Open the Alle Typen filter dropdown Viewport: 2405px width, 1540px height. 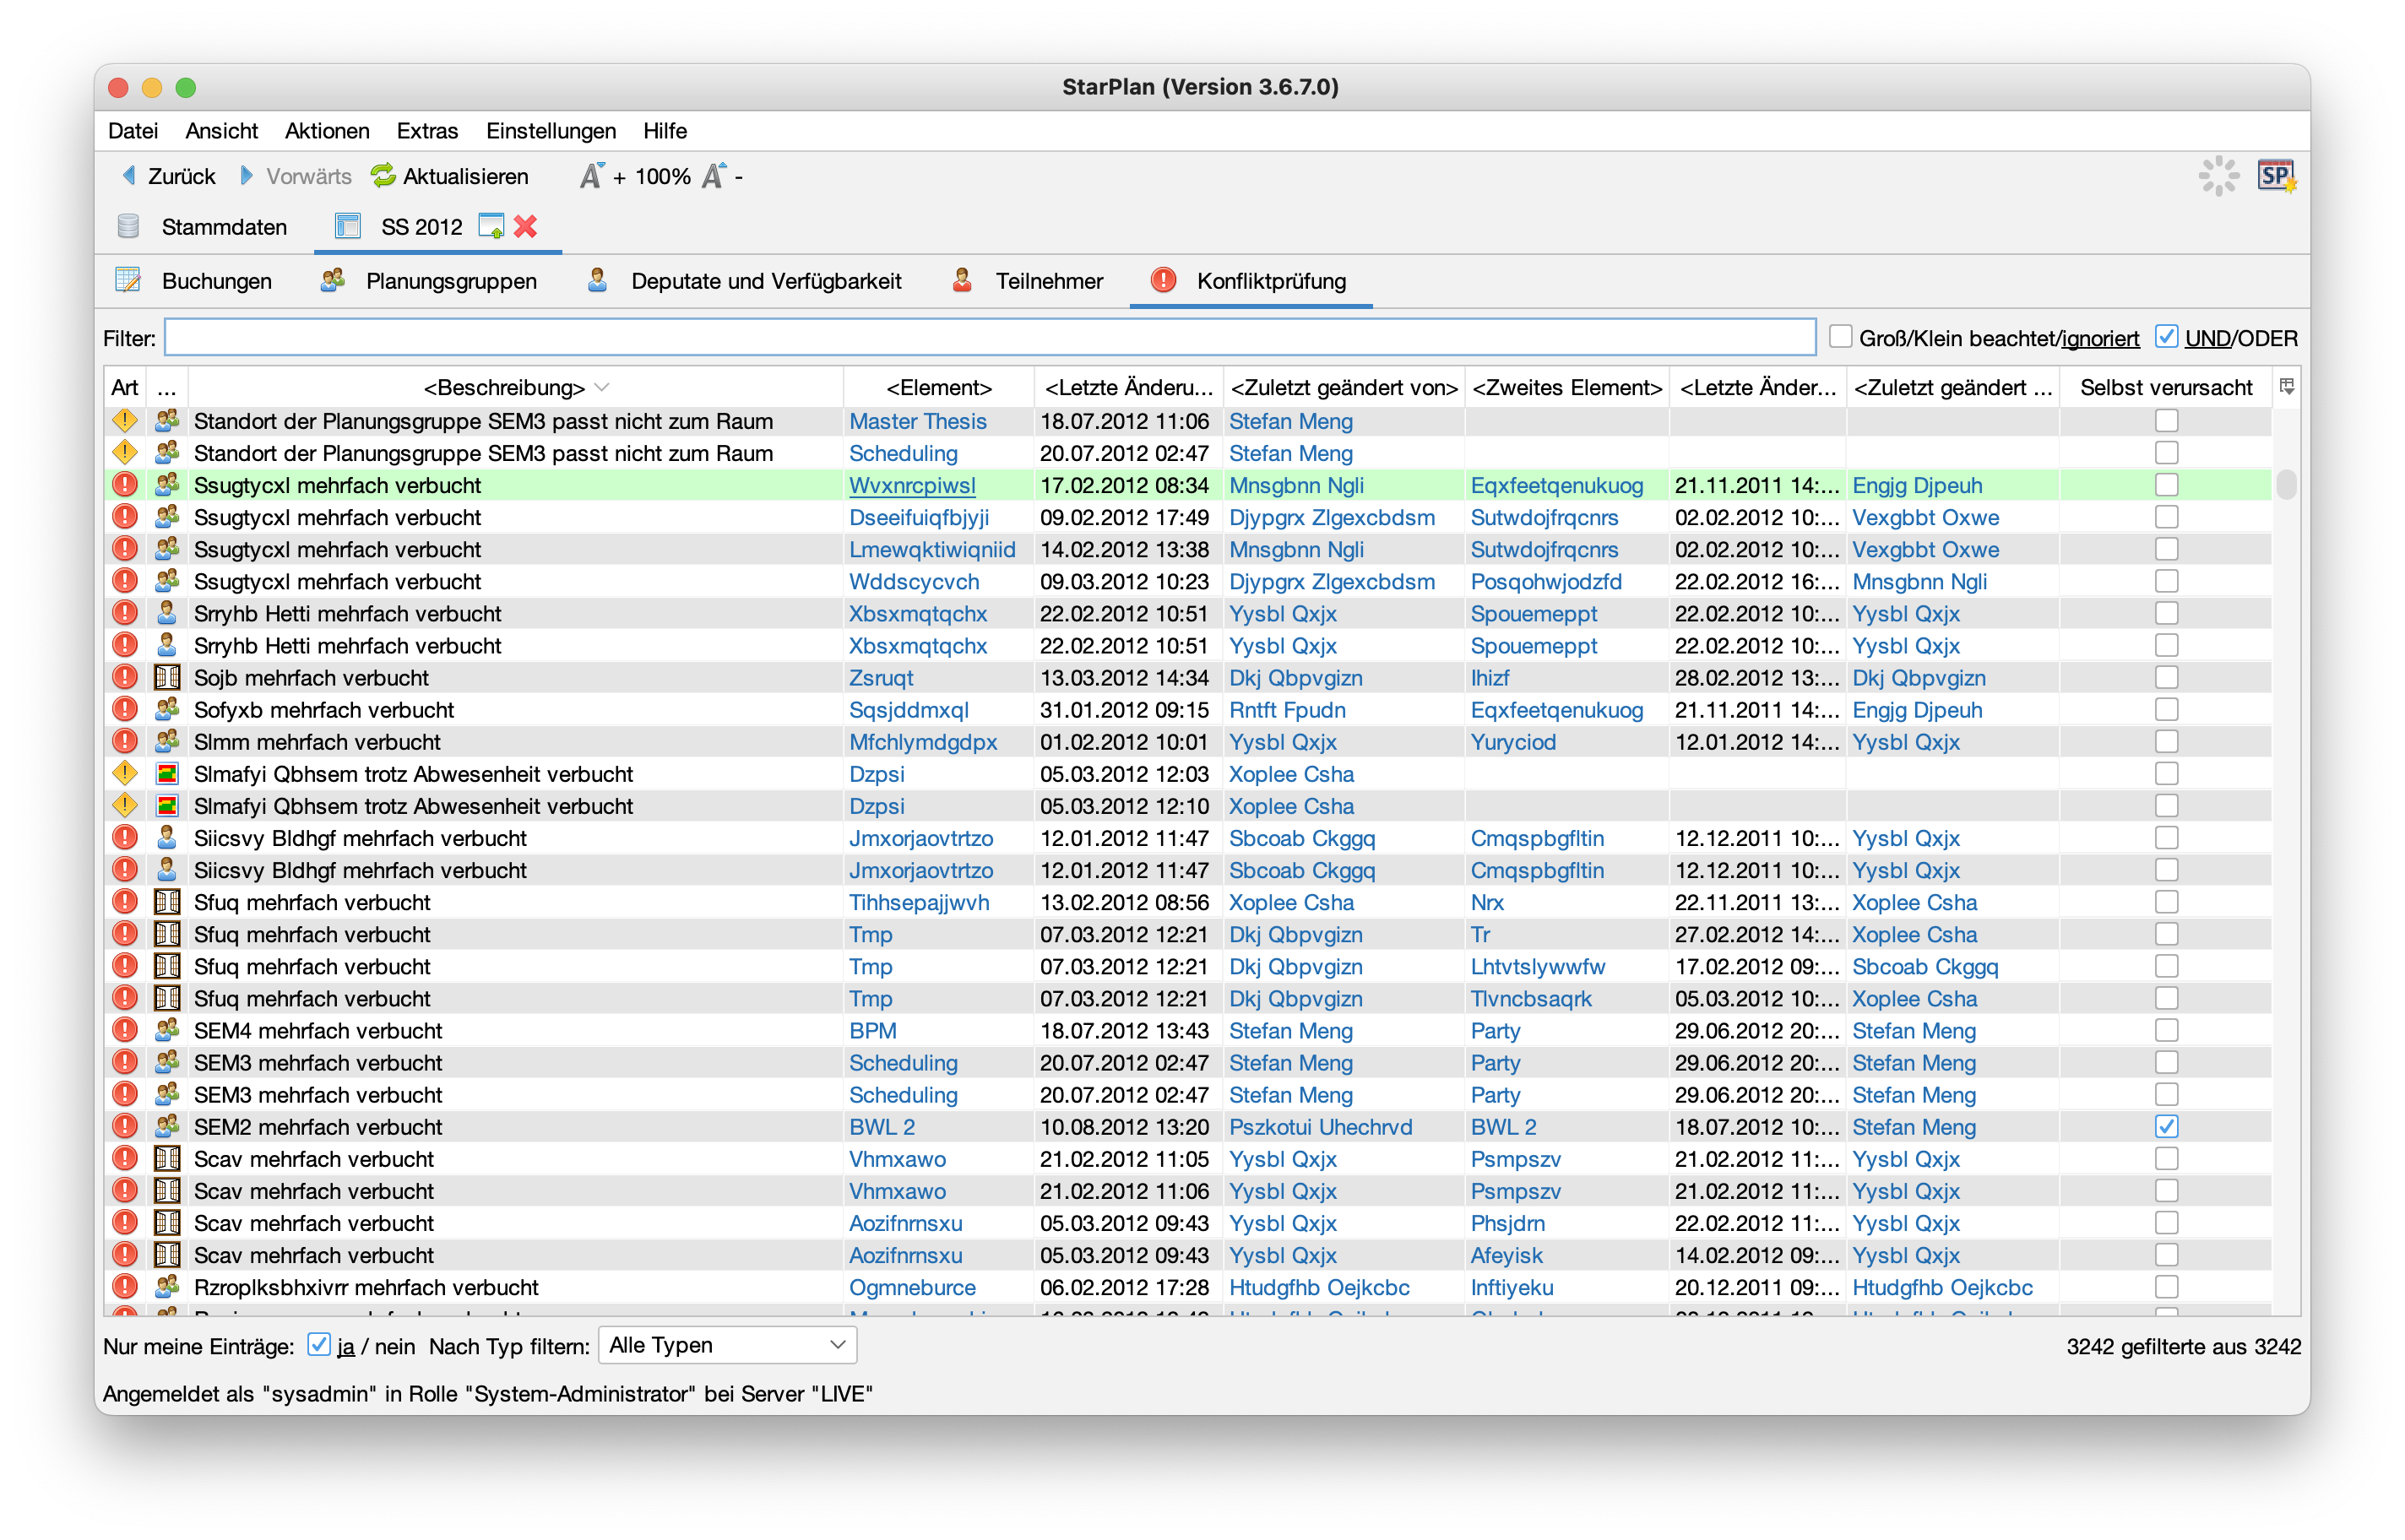pyautogui.click(x=727, y=1345)
